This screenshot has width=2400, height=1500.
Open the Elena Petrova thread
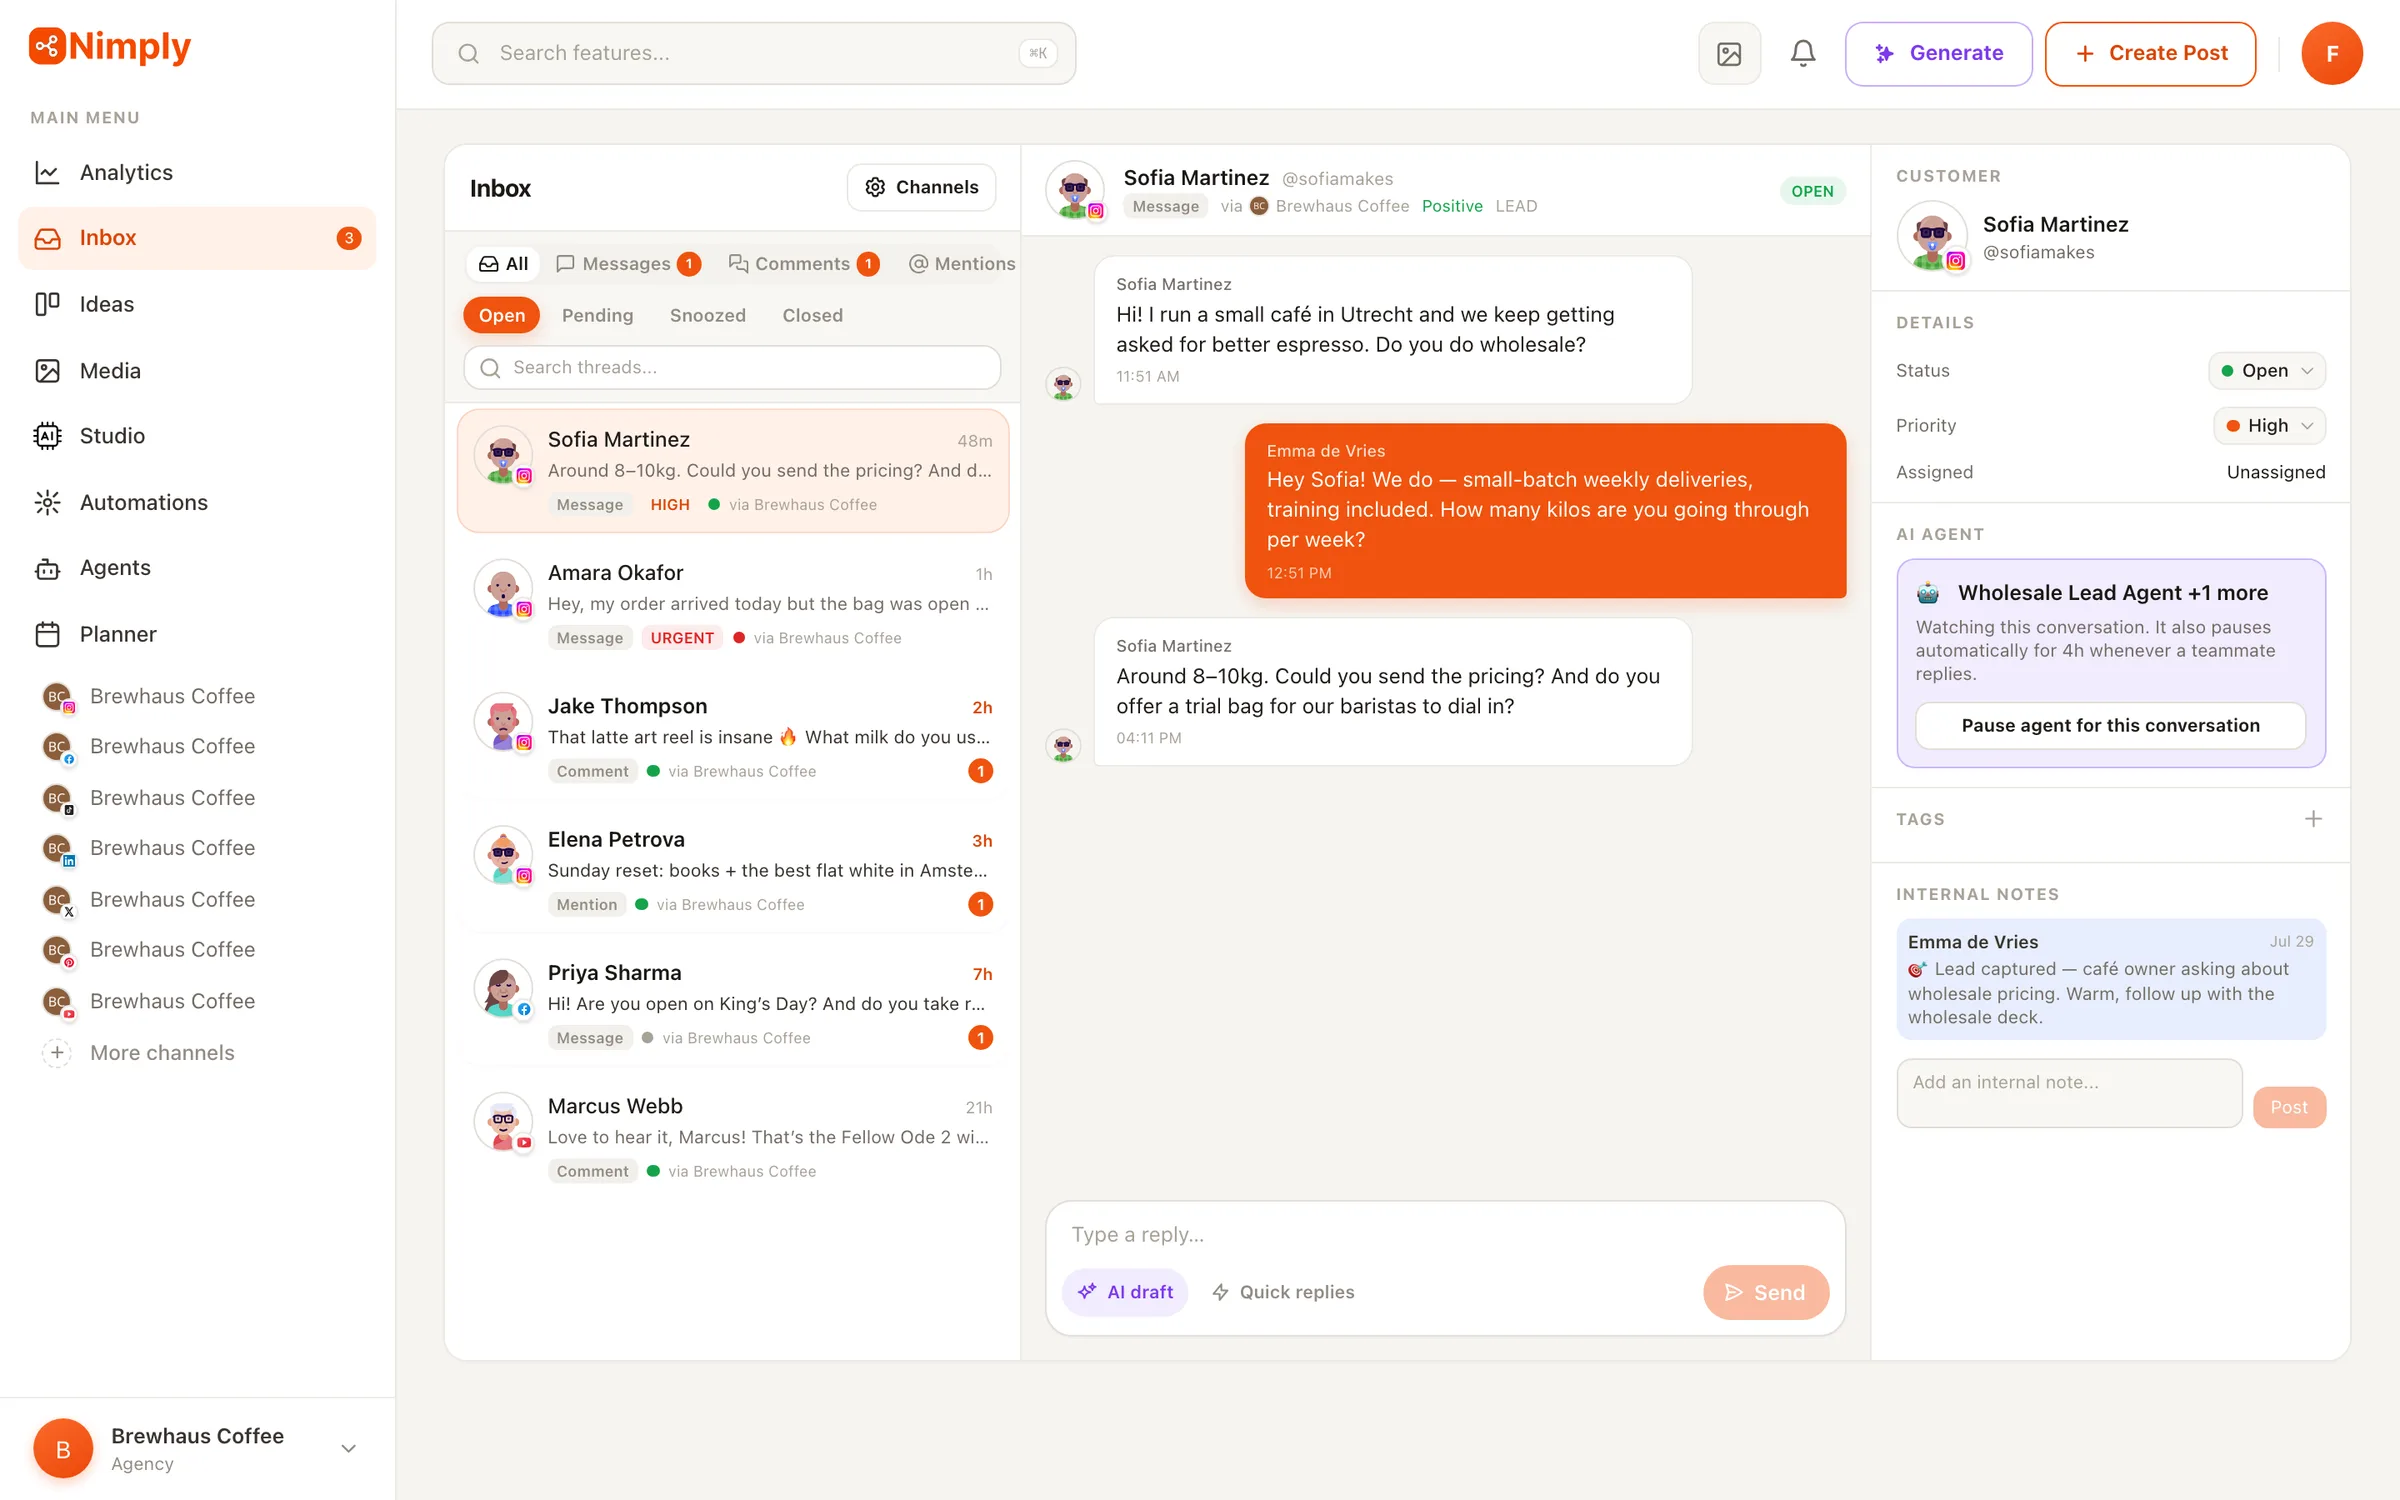[732, 870]
